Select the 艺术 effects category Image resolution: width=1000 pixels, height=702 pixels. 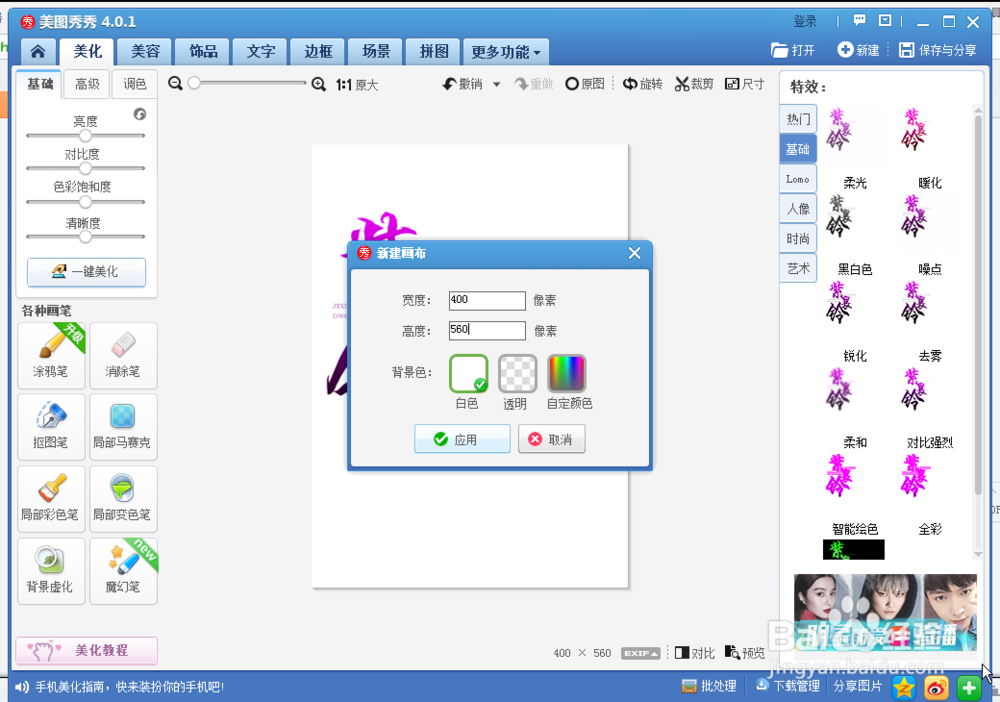point(798,268)
